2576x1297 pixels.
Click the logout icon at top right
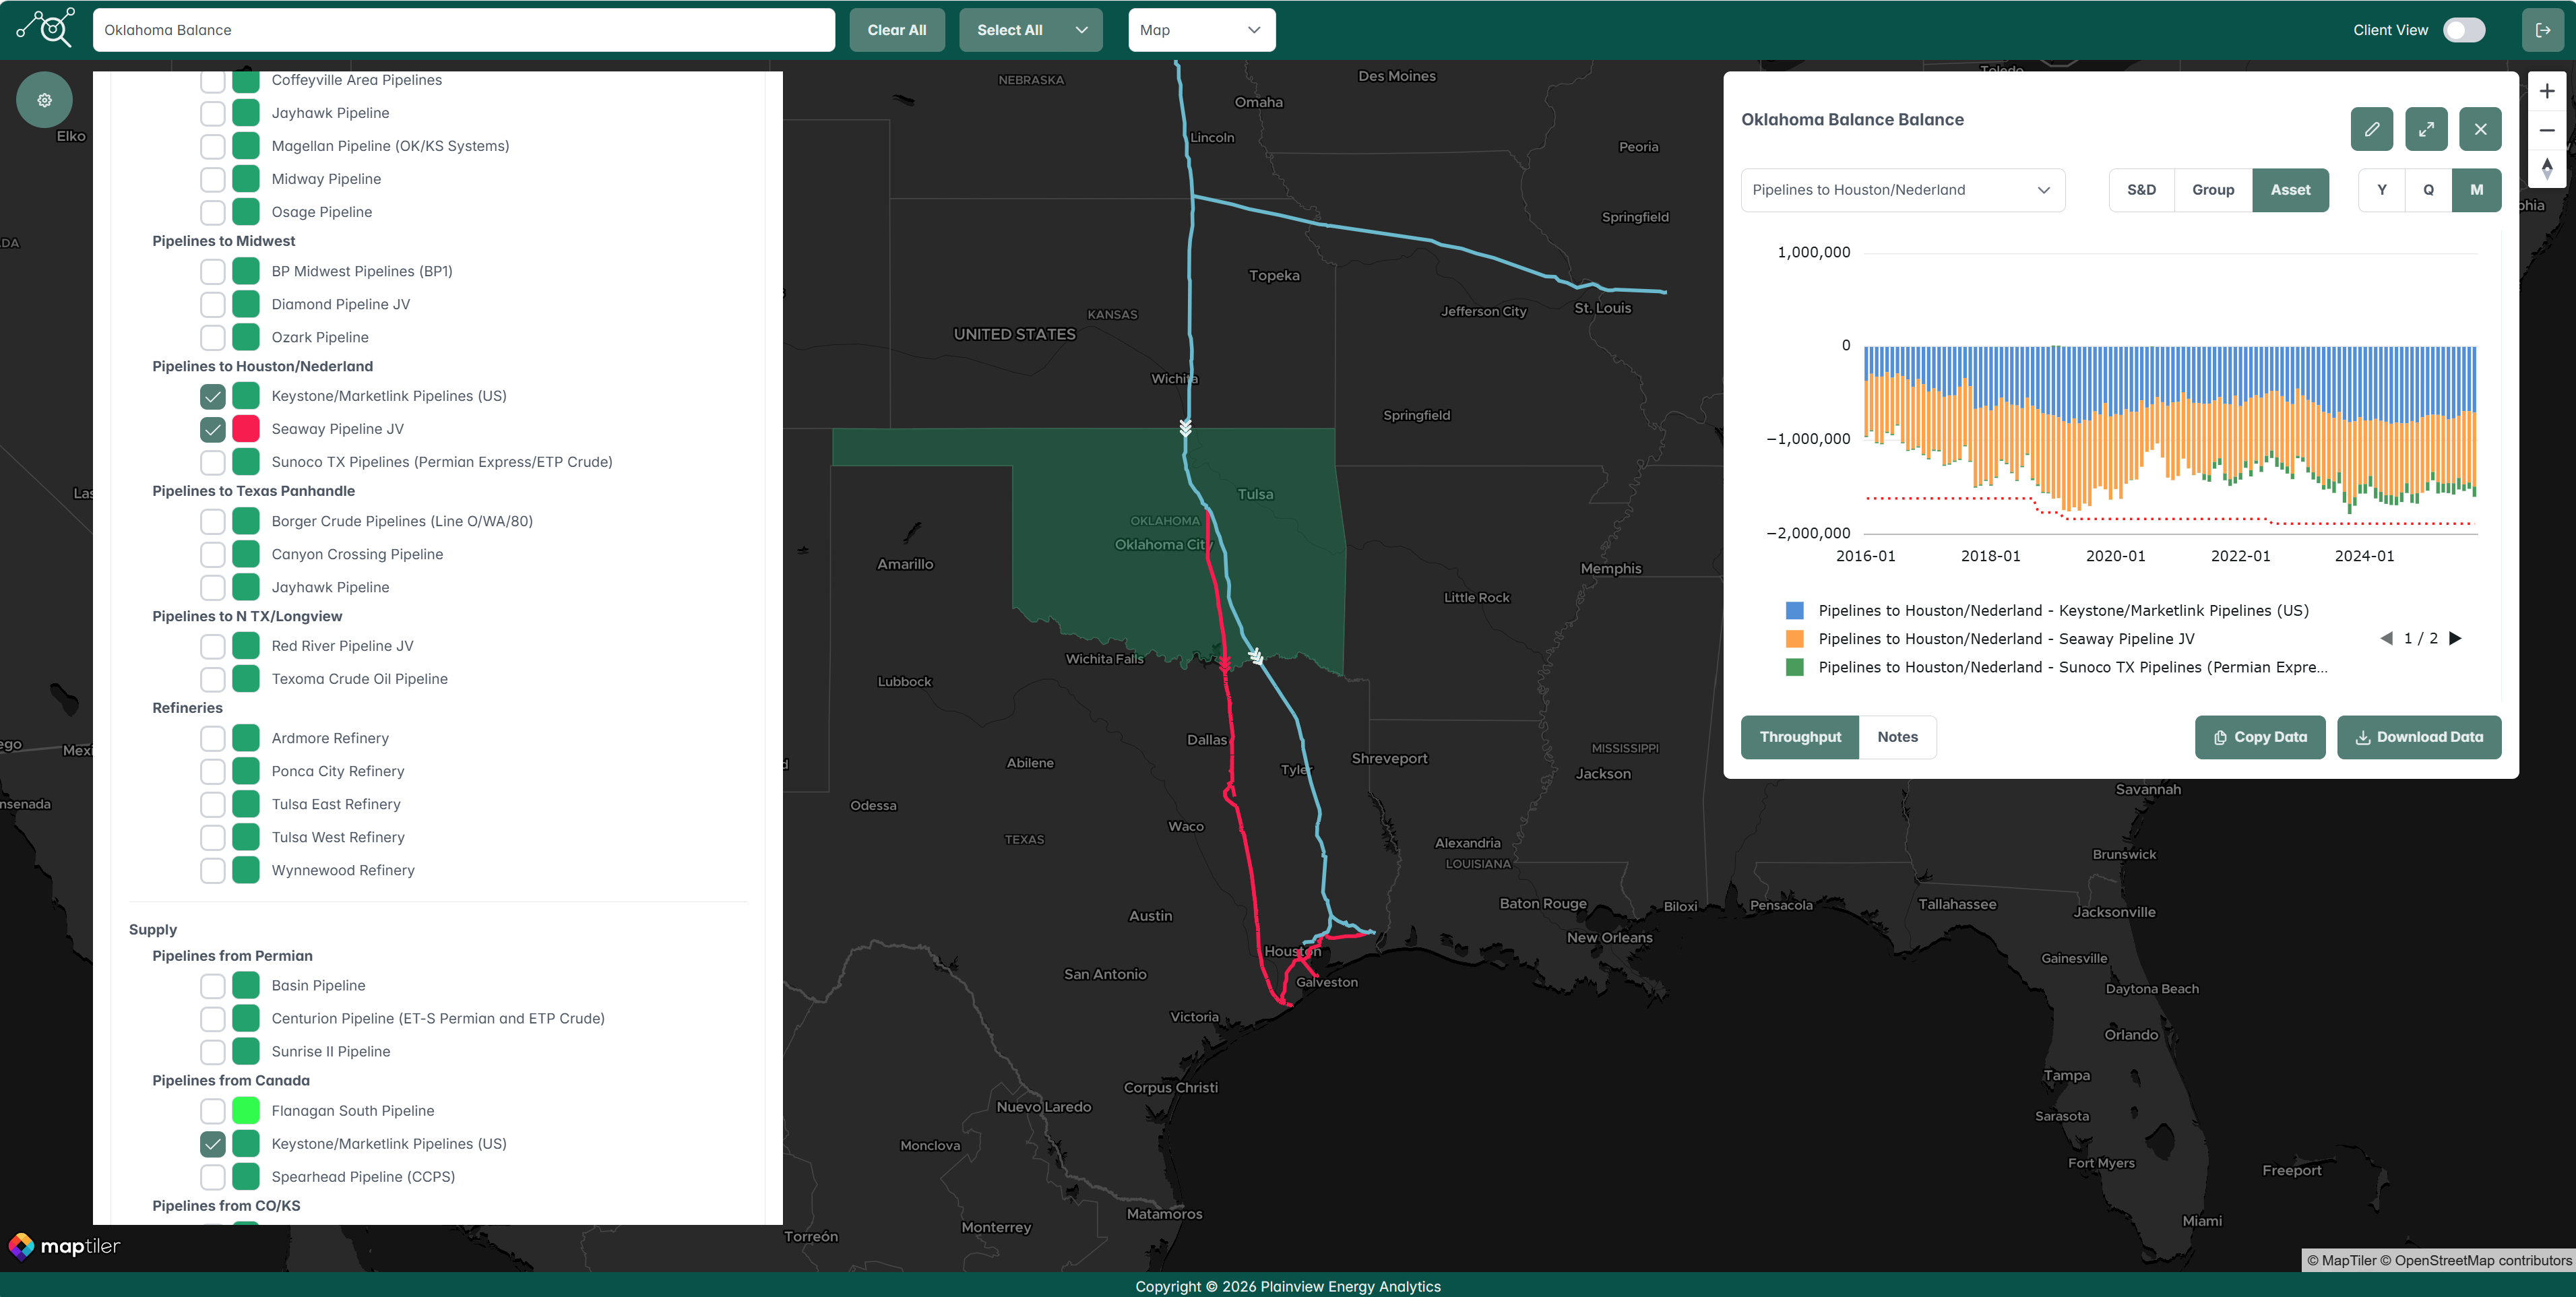click(2543, 30)
